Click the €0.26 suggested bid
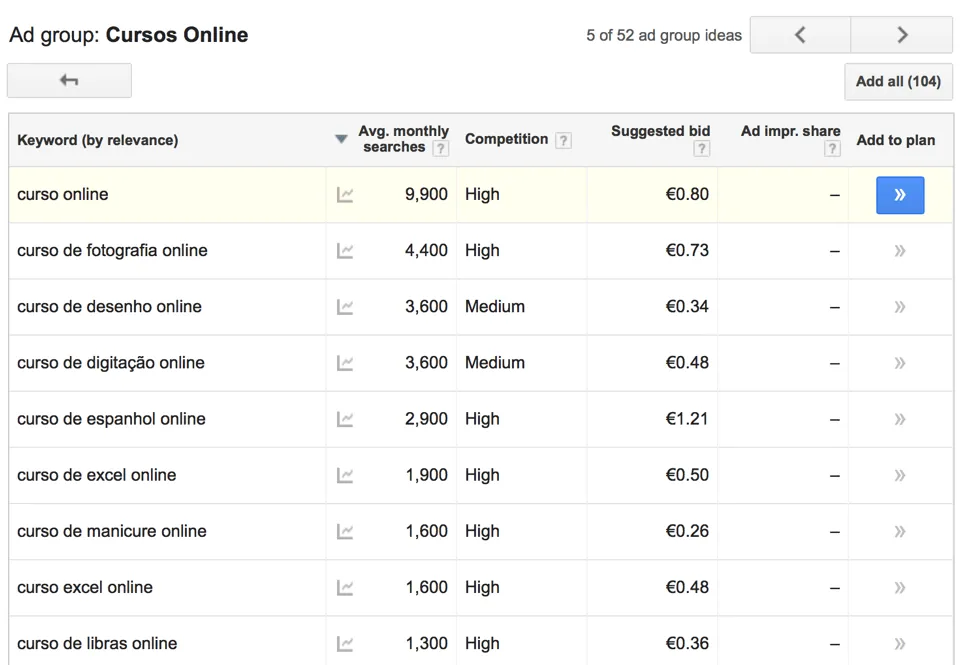Viewport: 960px width, 665px height. pyautogui.click(x=687, y=532)
